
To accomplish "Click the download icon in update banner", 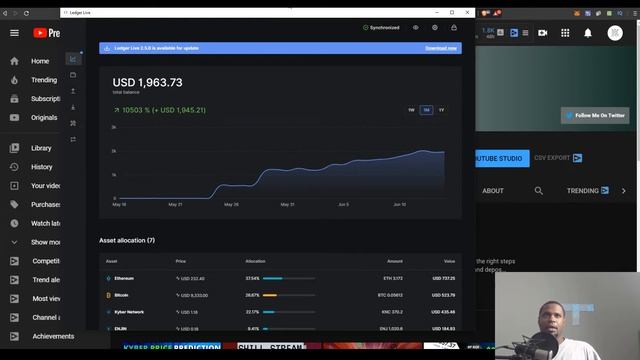I will (107, 48).
